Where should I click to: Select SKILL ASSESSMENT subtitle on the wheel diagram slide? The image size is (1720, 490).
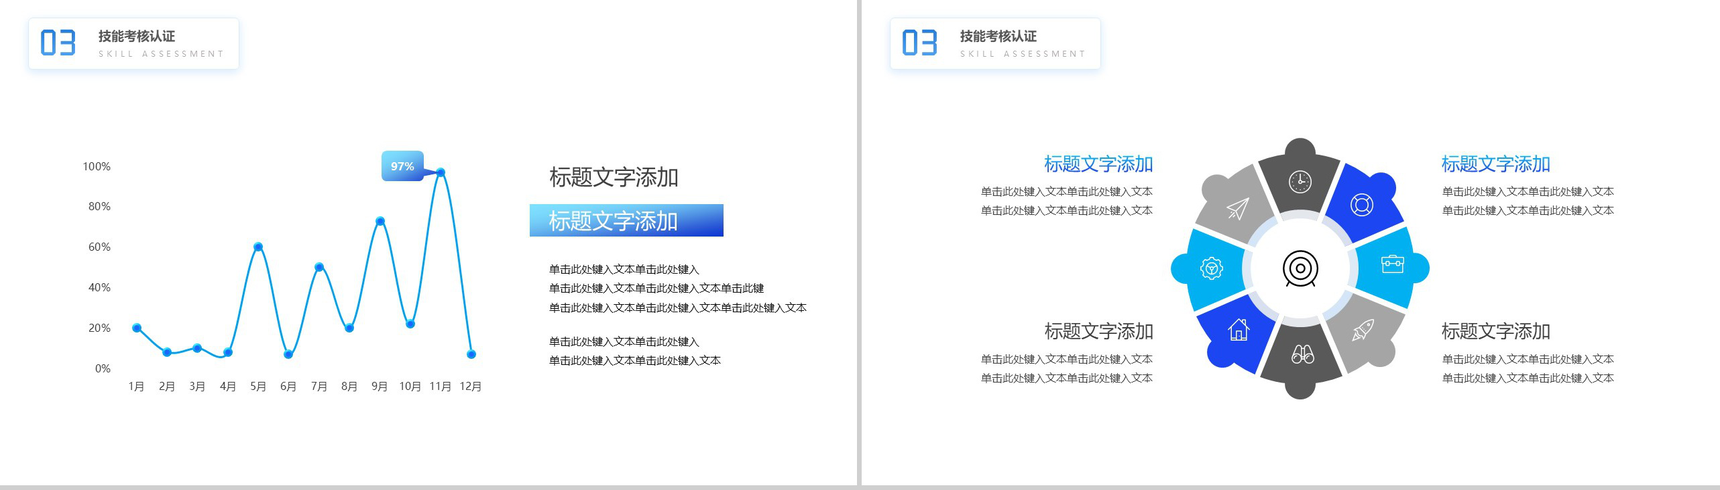coord(1023,54)
